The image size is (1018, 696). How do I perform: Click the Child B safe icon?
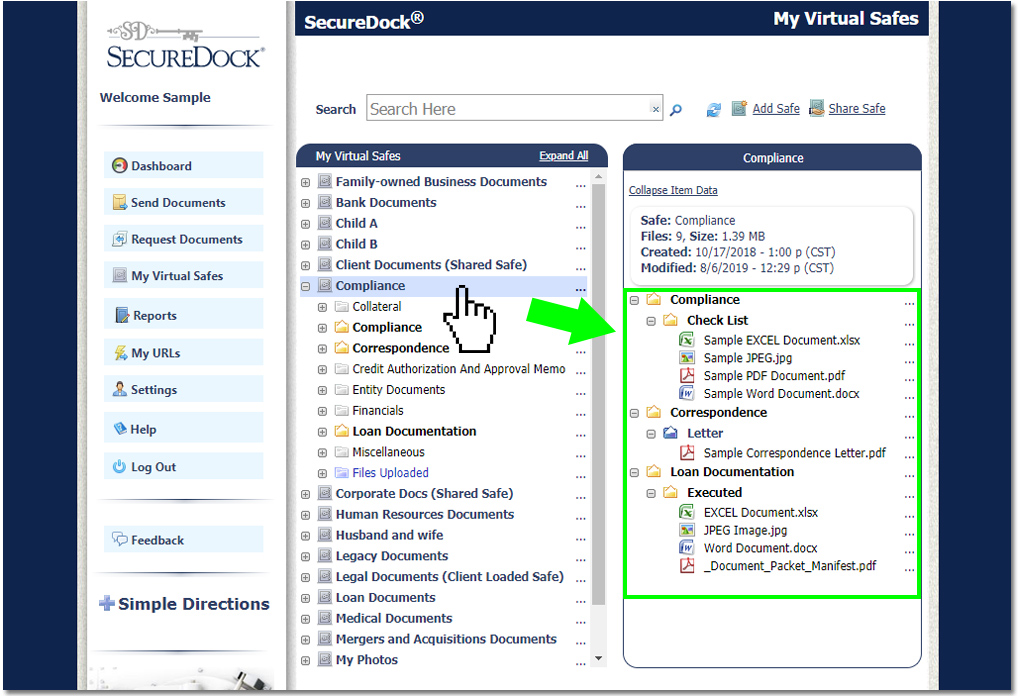pos(325,243)
